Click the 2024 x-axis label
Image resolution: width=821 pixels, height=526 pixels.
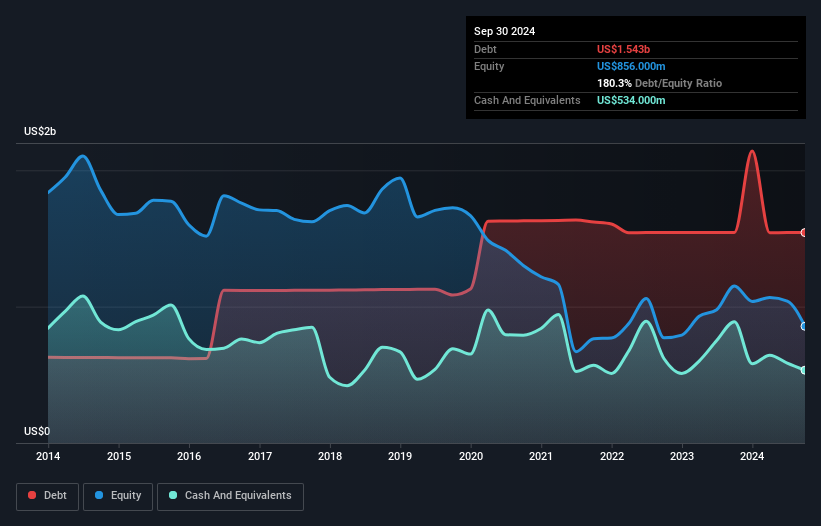click(x=753, y=458)
